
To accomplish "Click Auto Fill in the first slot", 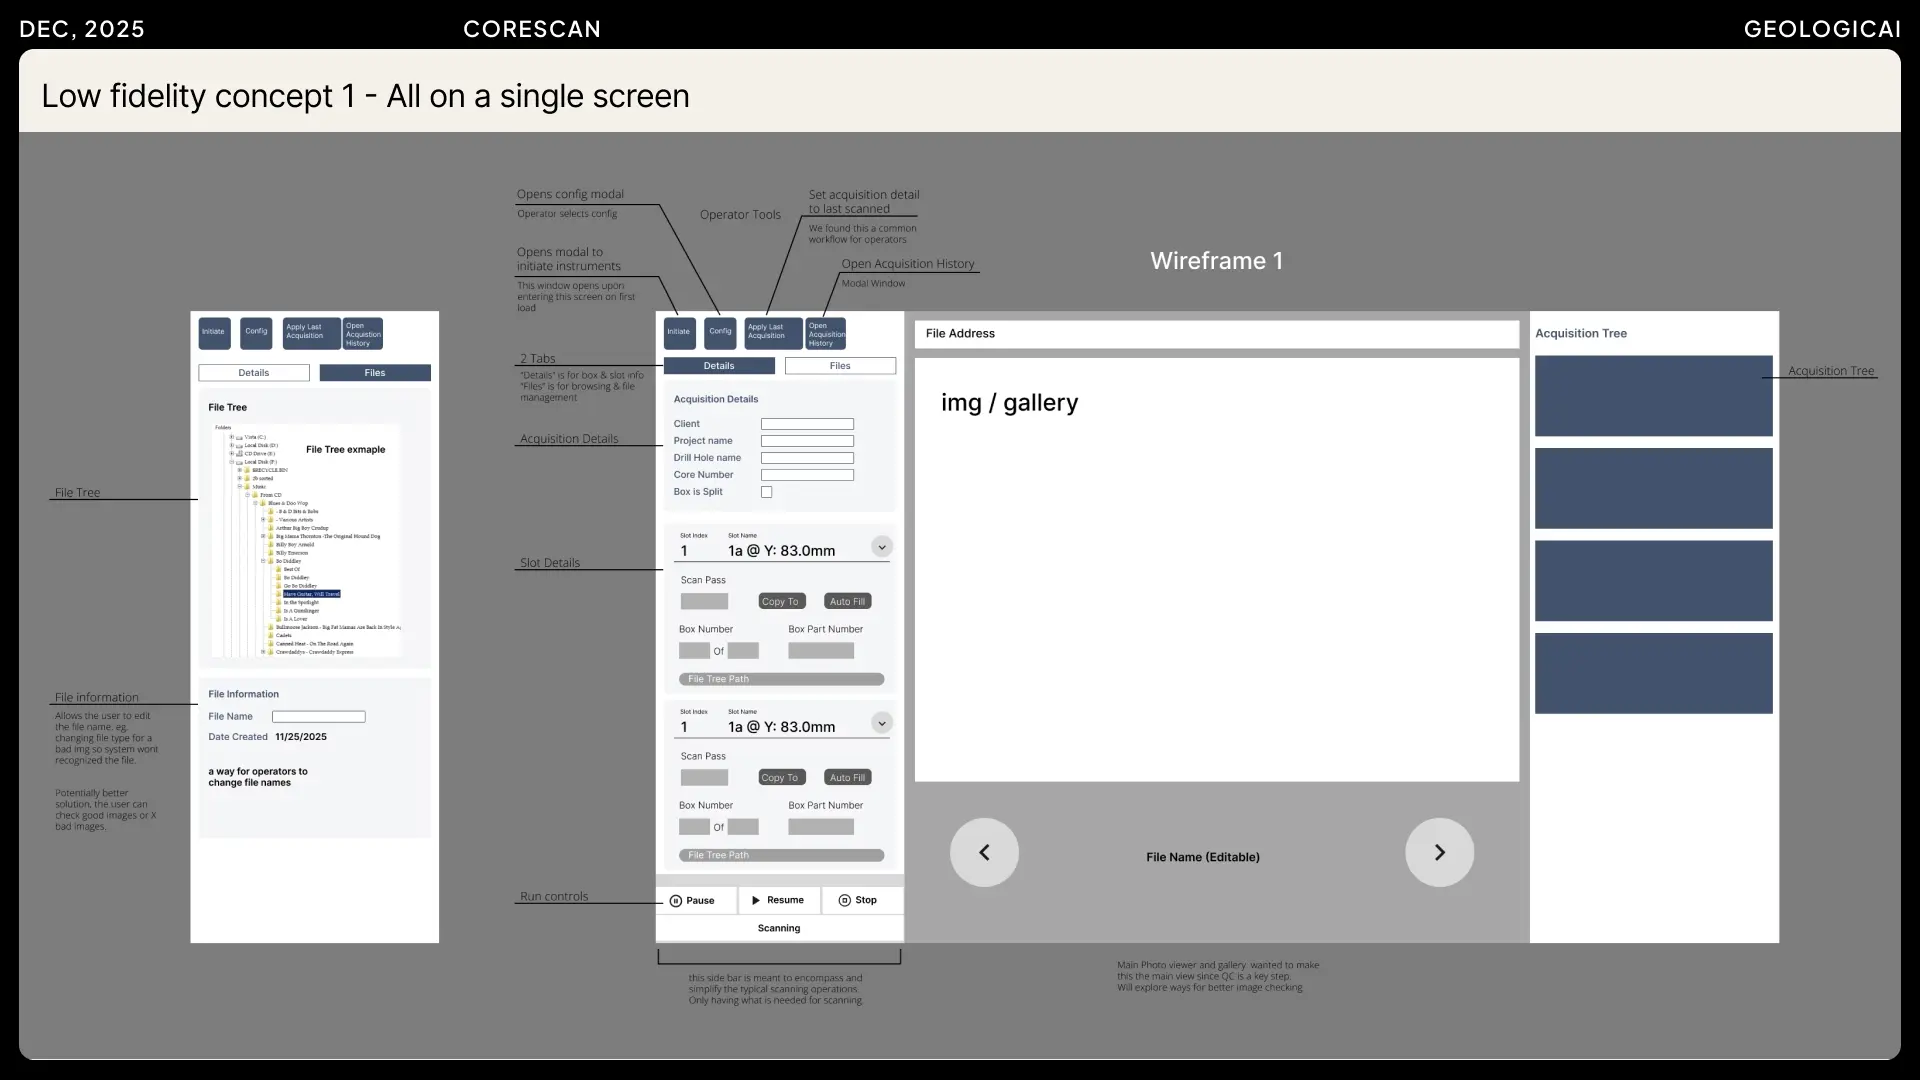I will pos(847,601).
